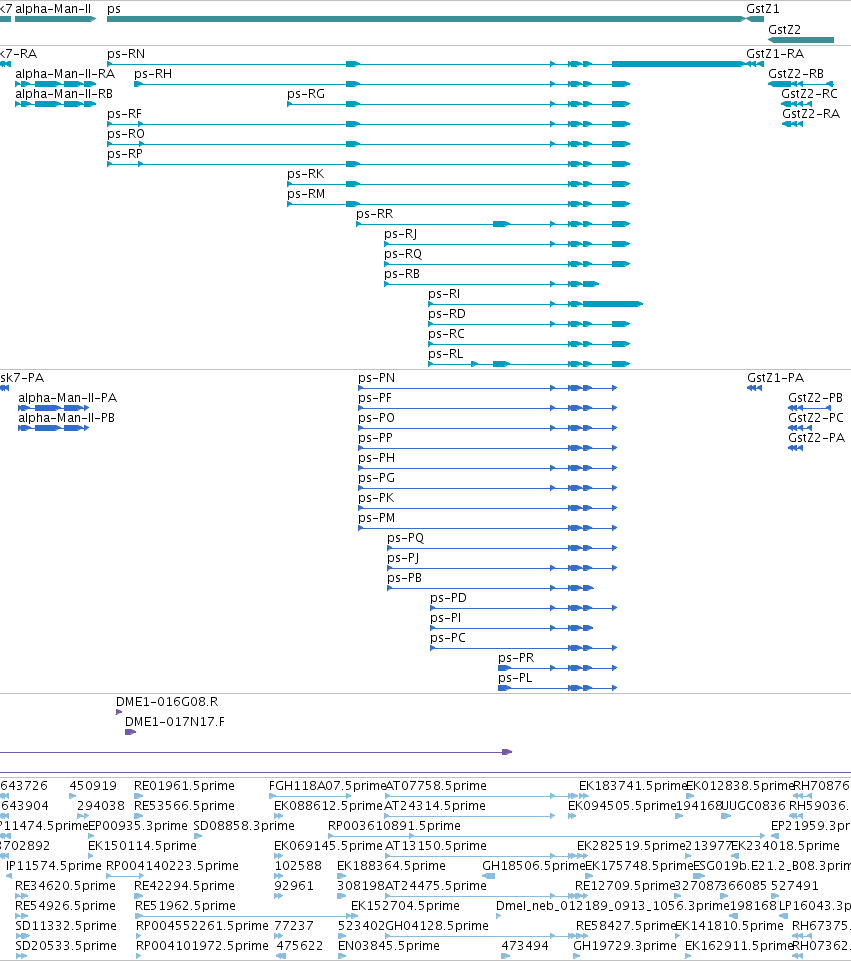Click feature DME1-016G08.R
Viewport: 851px width, 961px height.
pos(167,702)
